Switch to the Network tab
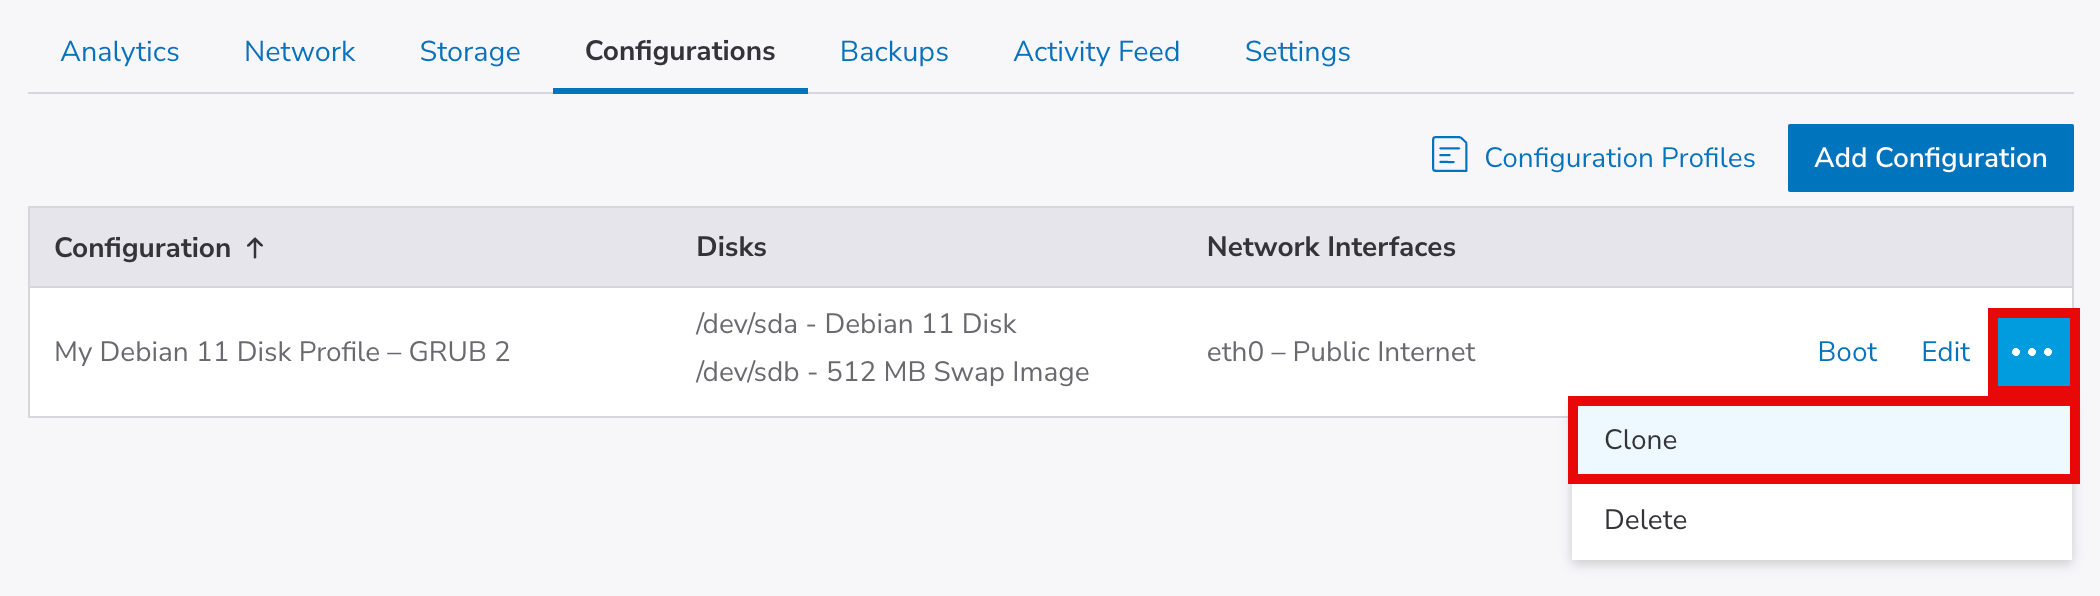Image resolution: width=2100 pixels, height=596 pixels. 299,52
